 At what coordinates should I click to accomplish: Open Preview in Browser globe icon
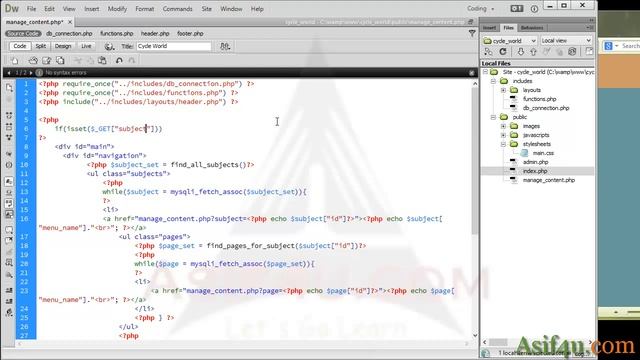coord(109,46)
